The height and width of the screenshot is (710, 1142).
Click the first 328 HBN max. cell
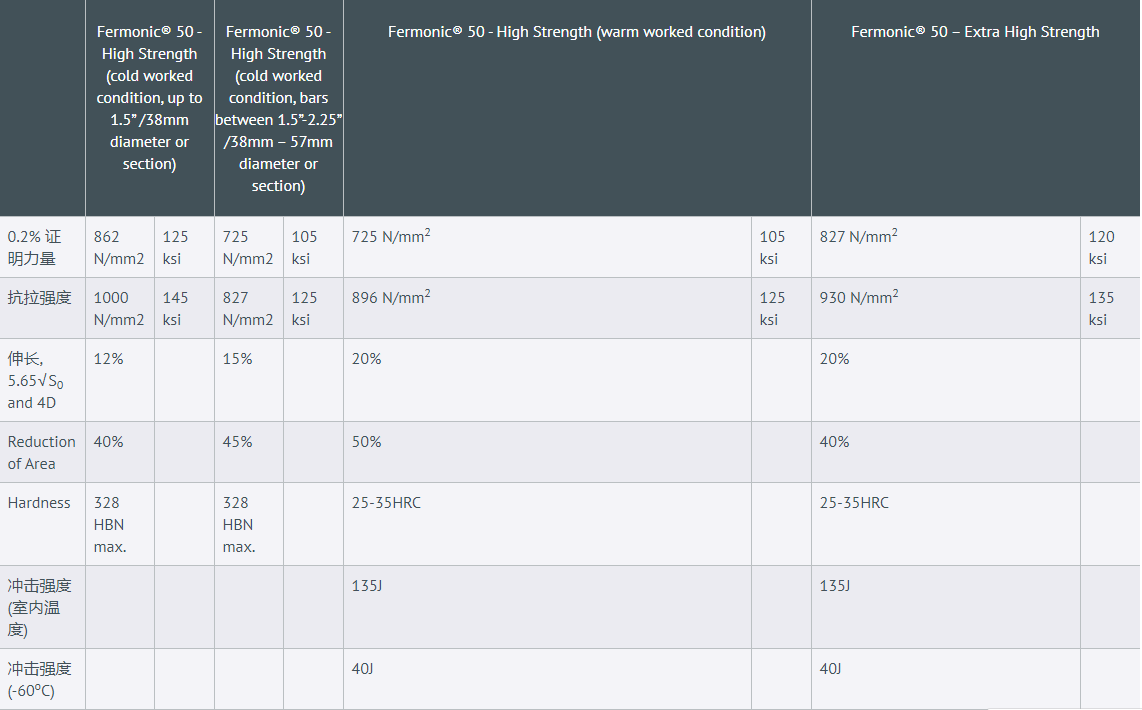(110, 524)
